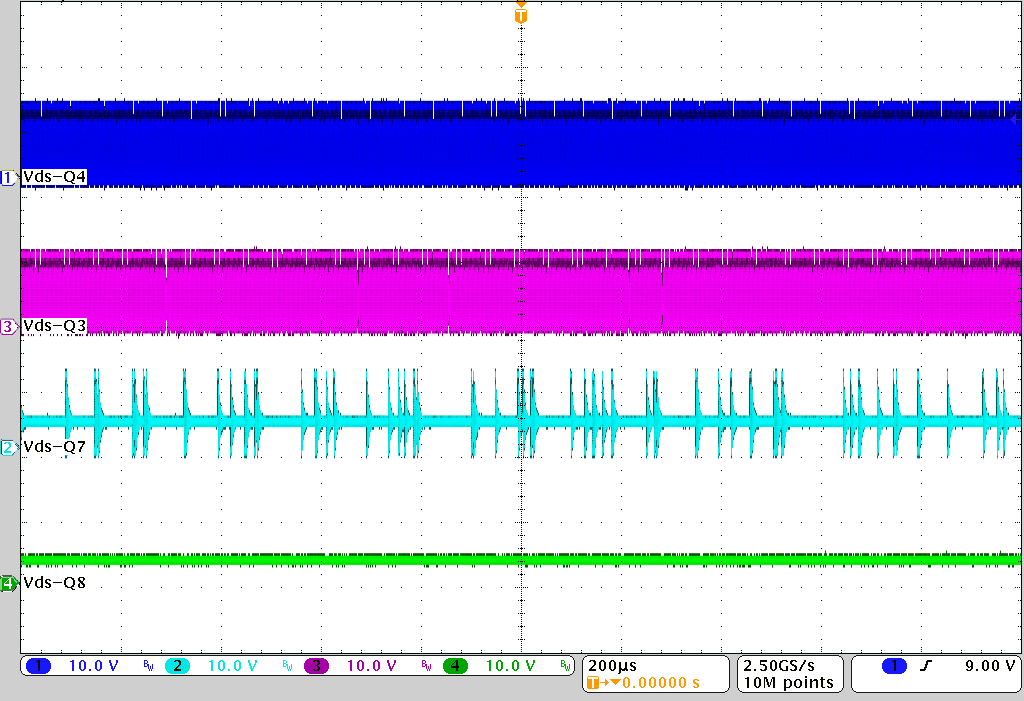
Task: Click the channel 1 ground reference marker
Action: click(x=8, y=177)
